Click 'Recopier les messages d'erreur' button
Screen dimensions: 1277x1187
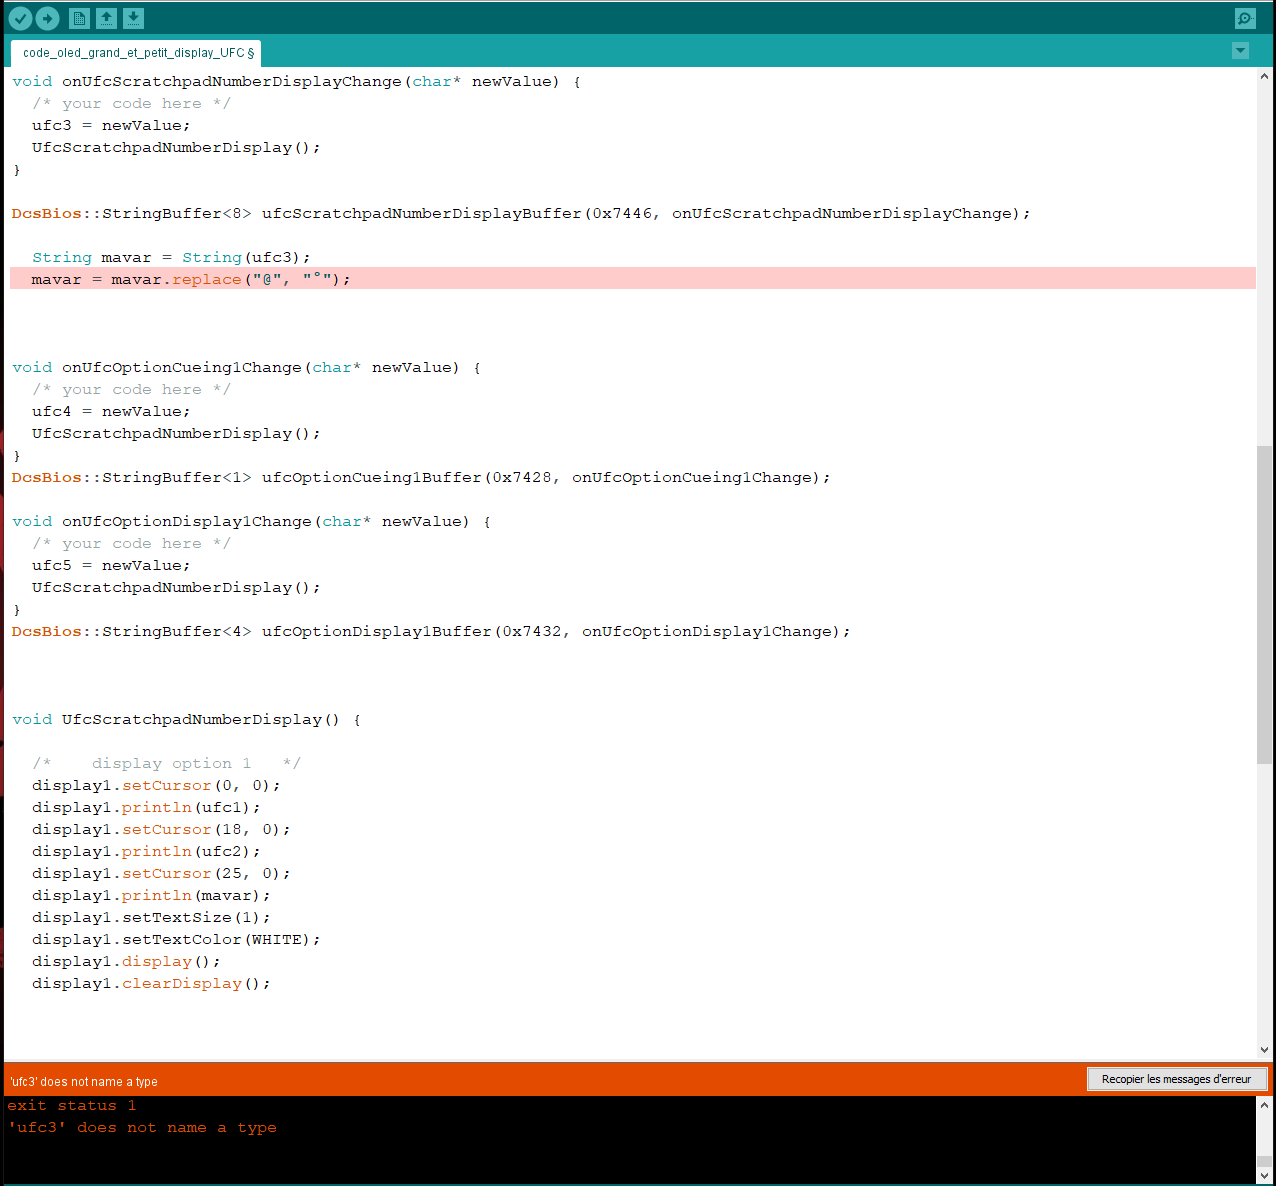pyautogui.click(x=1176, y=1079)
